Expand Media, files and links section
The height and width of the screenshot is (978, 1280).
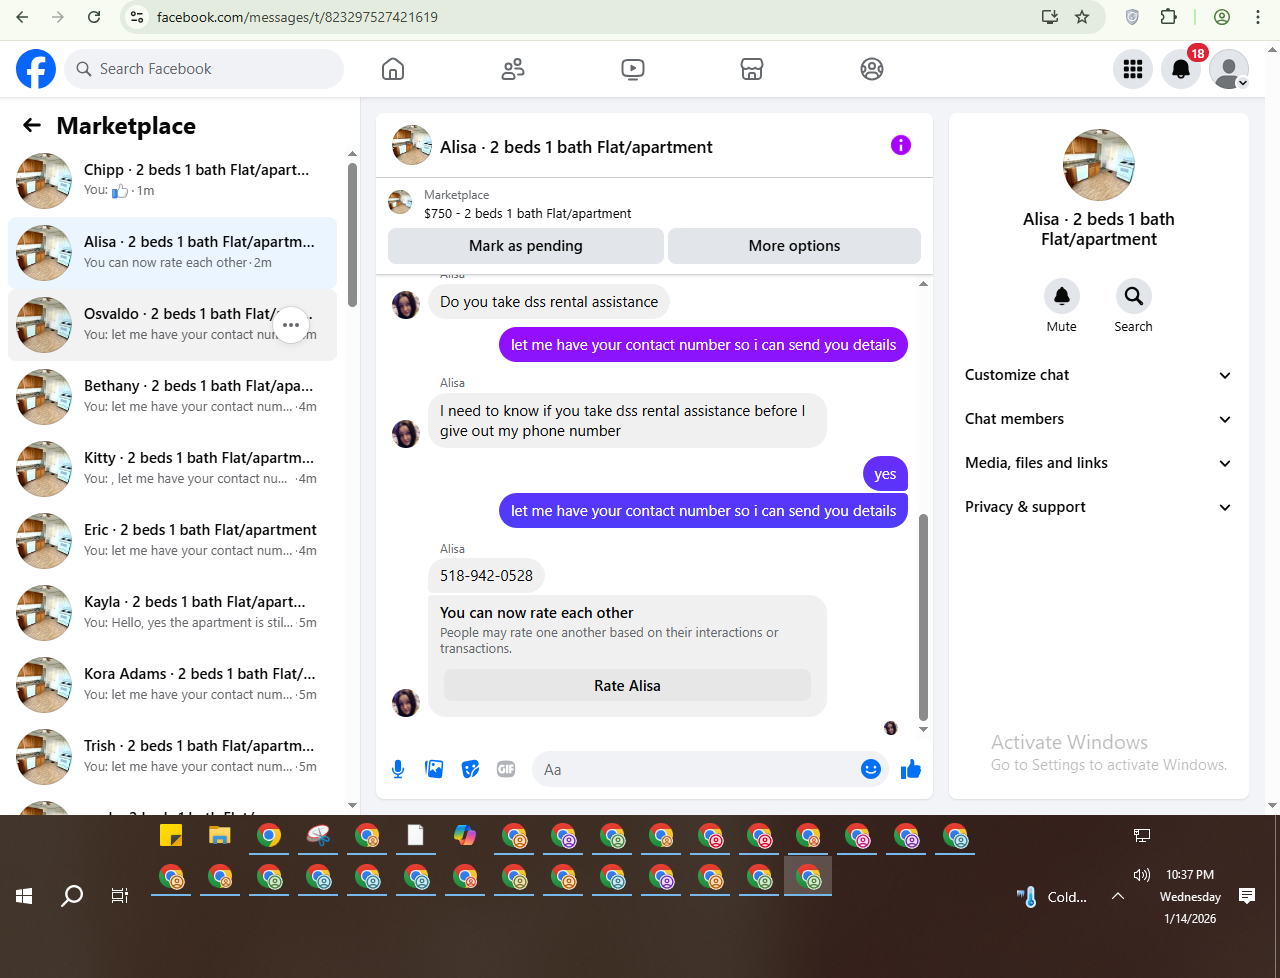point(1098,463)
